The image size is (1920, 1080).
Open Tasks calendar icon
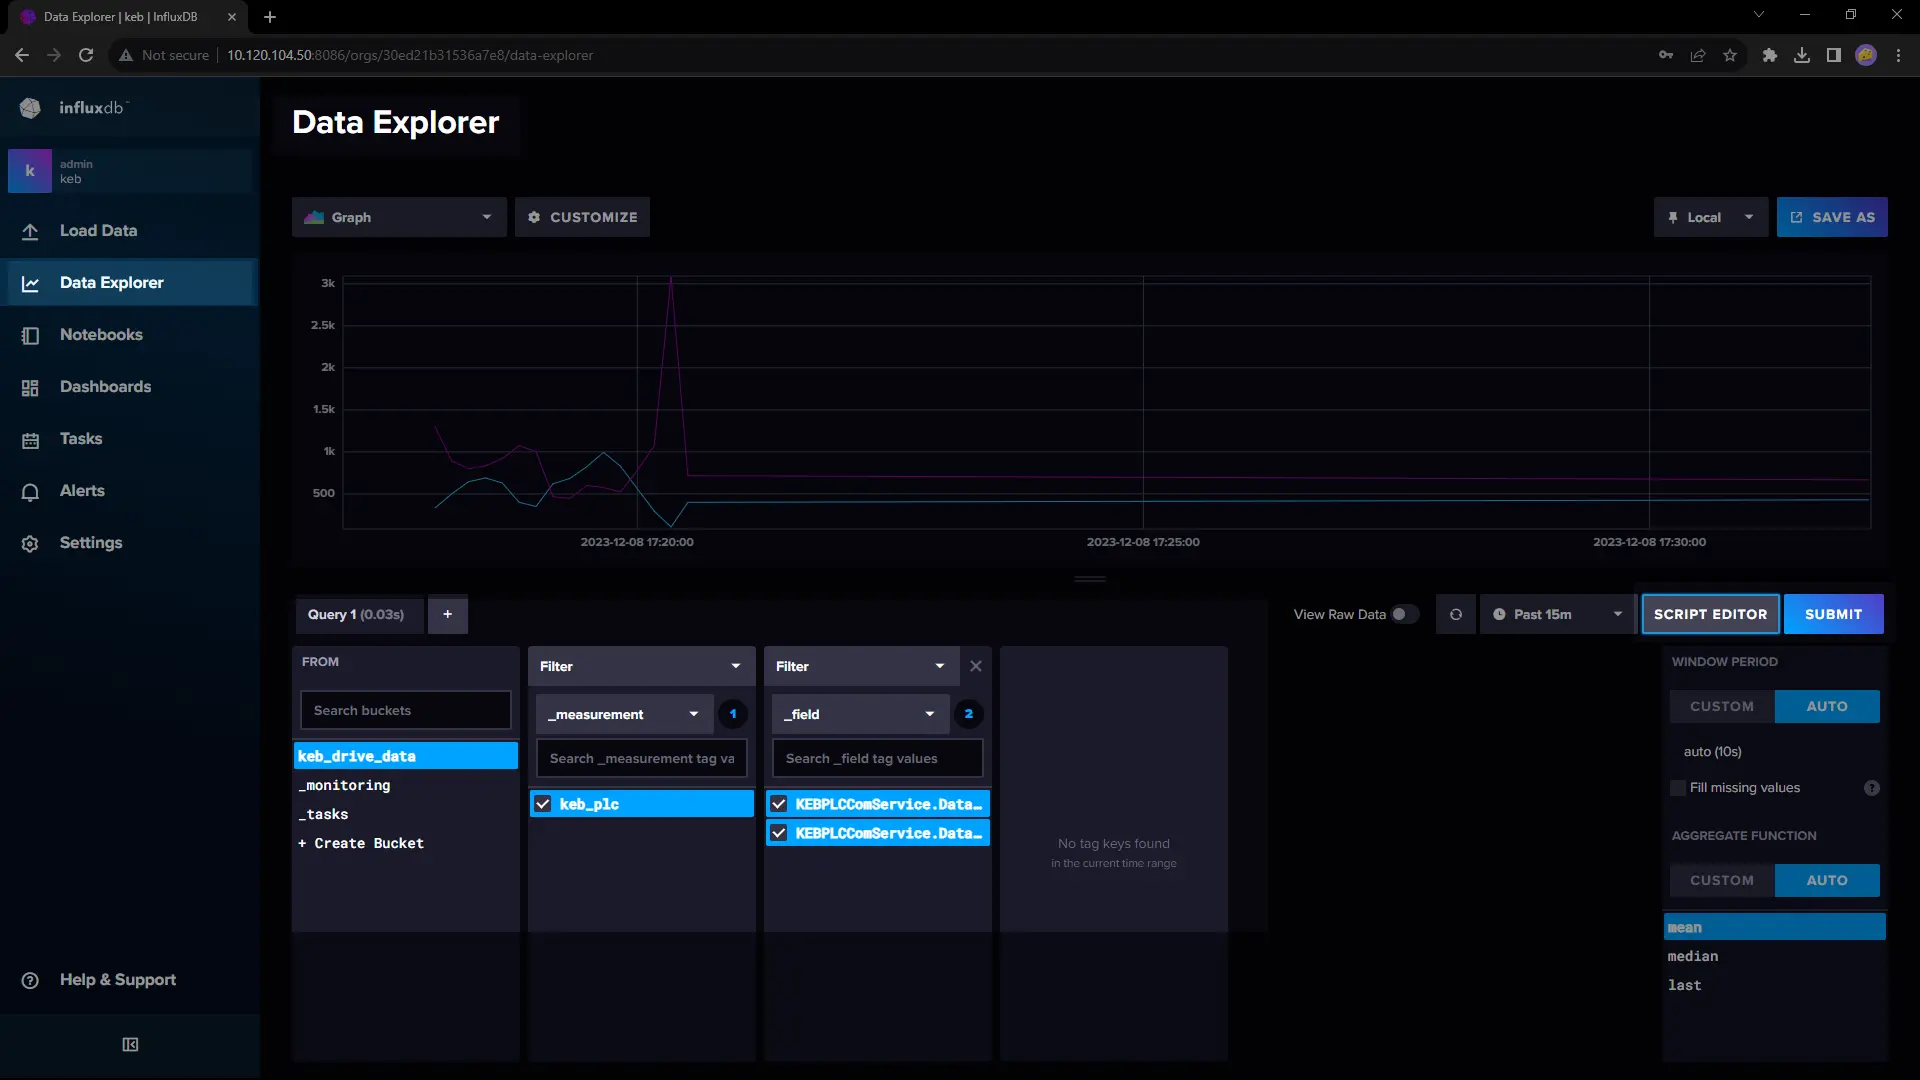click(x=30, y=440)
